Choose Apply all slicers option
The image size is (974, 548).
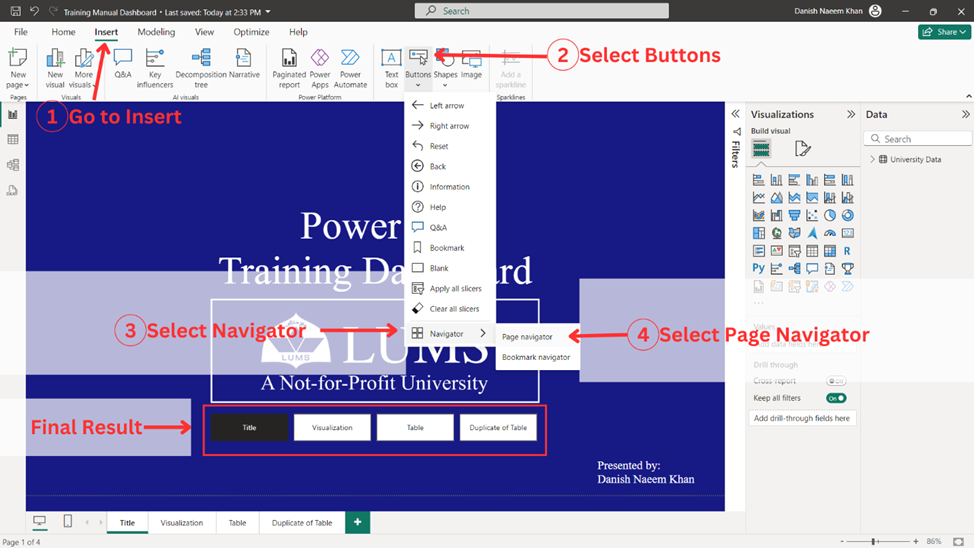[x=450, y=288]
